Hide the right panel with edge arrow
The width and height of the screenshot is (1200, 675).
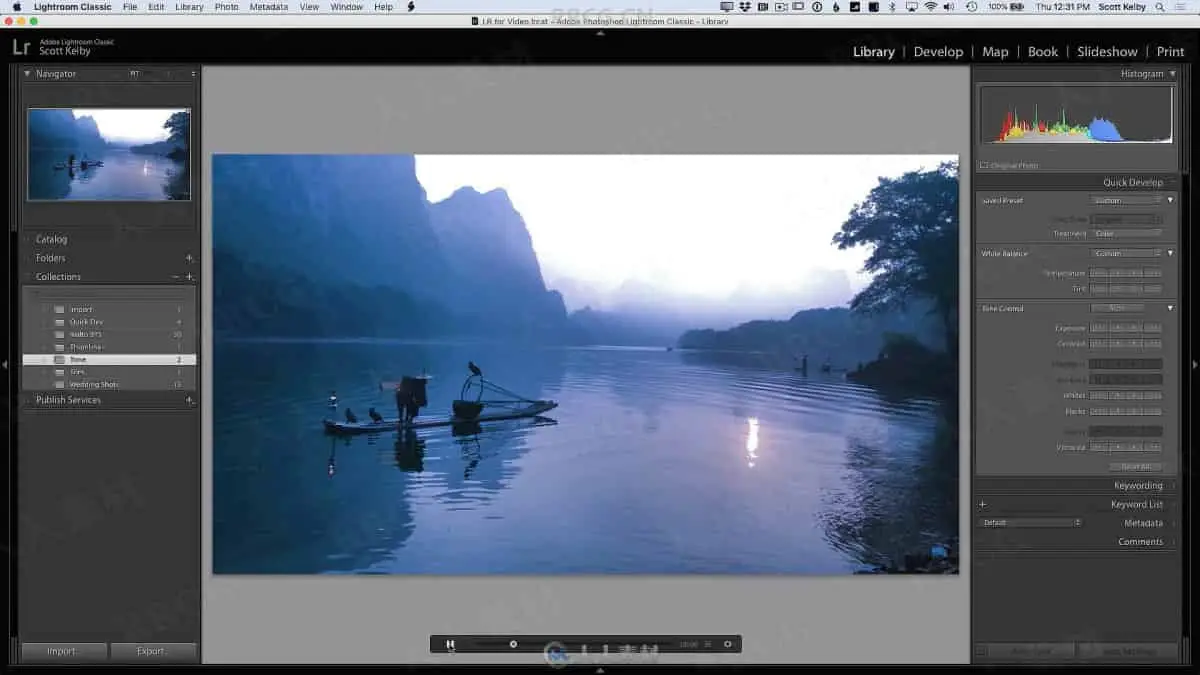pyautogui.click(x=1194, y=365)
